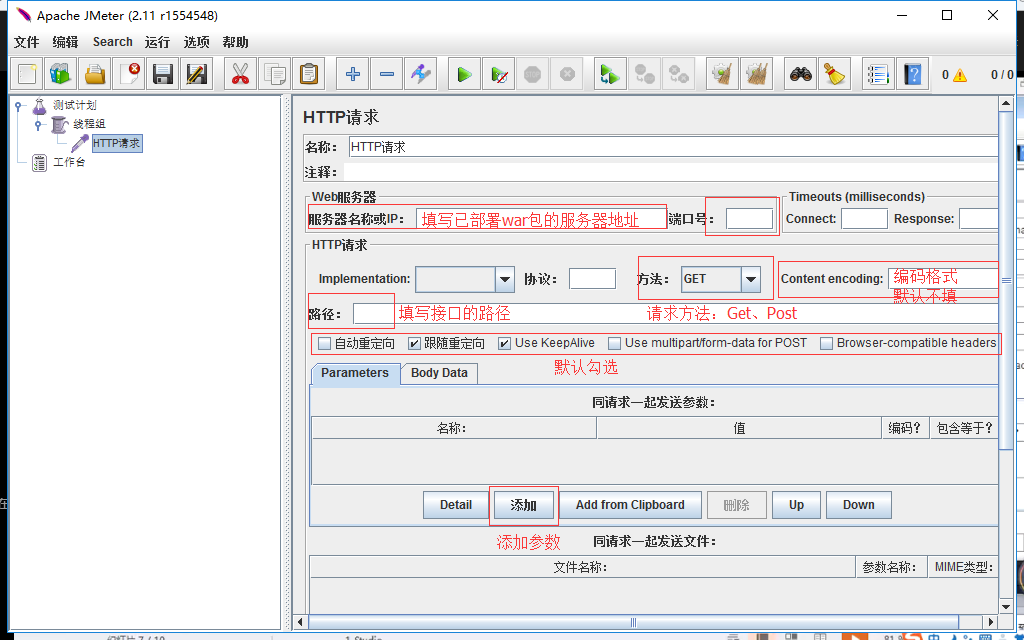Click the vertical scrollbar of request panel
1024x640 pixels.
pyautogui.click(x=1006, y=281)
